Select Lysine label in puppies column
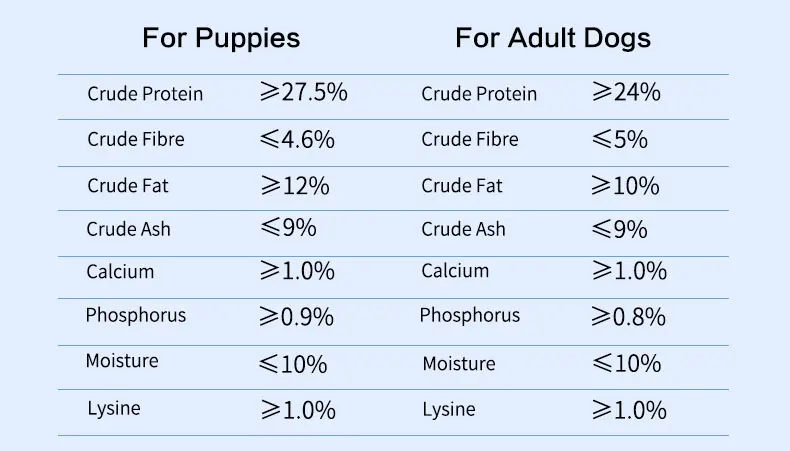790x451 pixels. 114,408
